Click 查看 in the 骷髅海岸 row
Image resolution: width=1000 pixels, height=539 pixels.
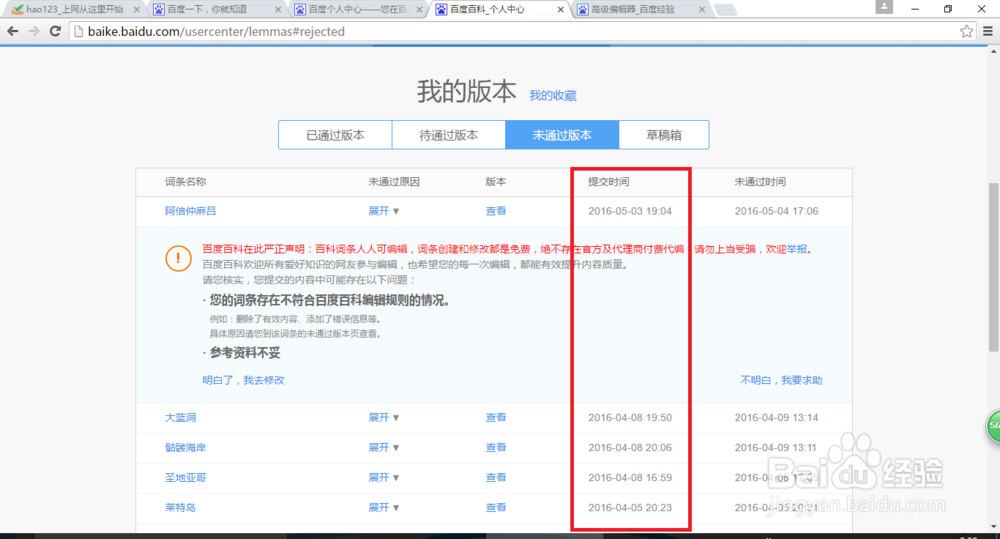(x=496, y=448)
